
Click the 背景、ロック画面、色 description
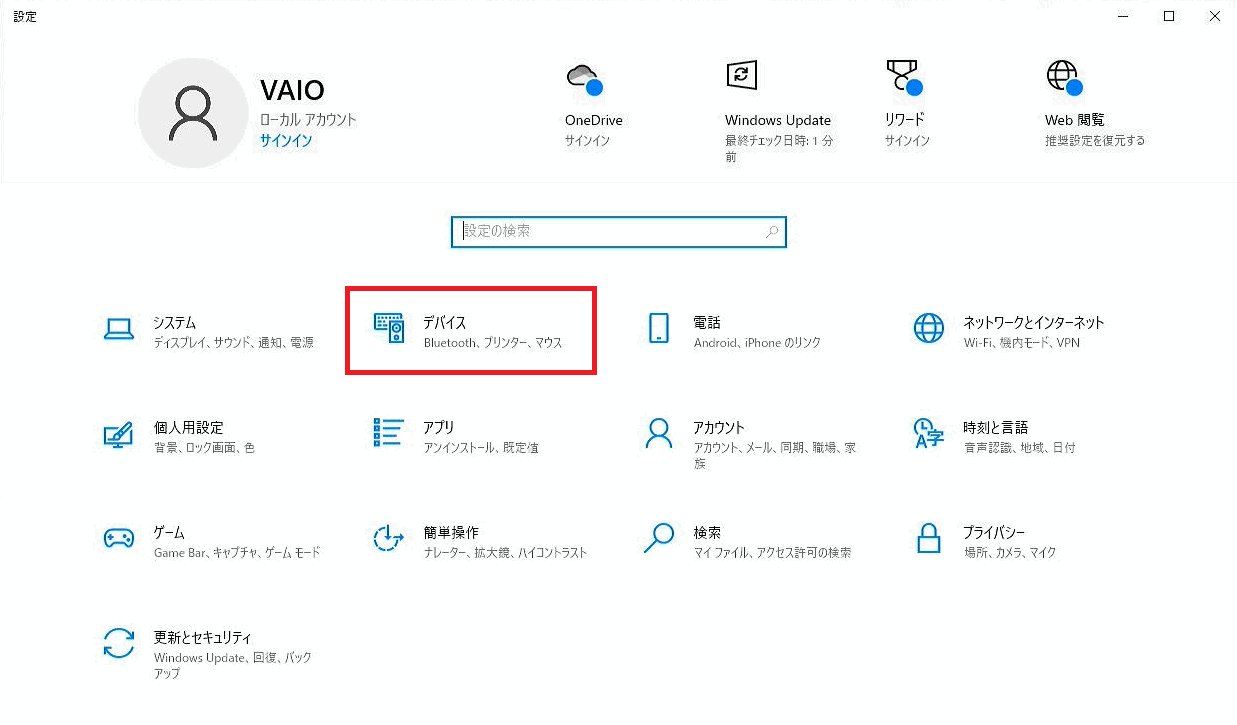point(204,448)
